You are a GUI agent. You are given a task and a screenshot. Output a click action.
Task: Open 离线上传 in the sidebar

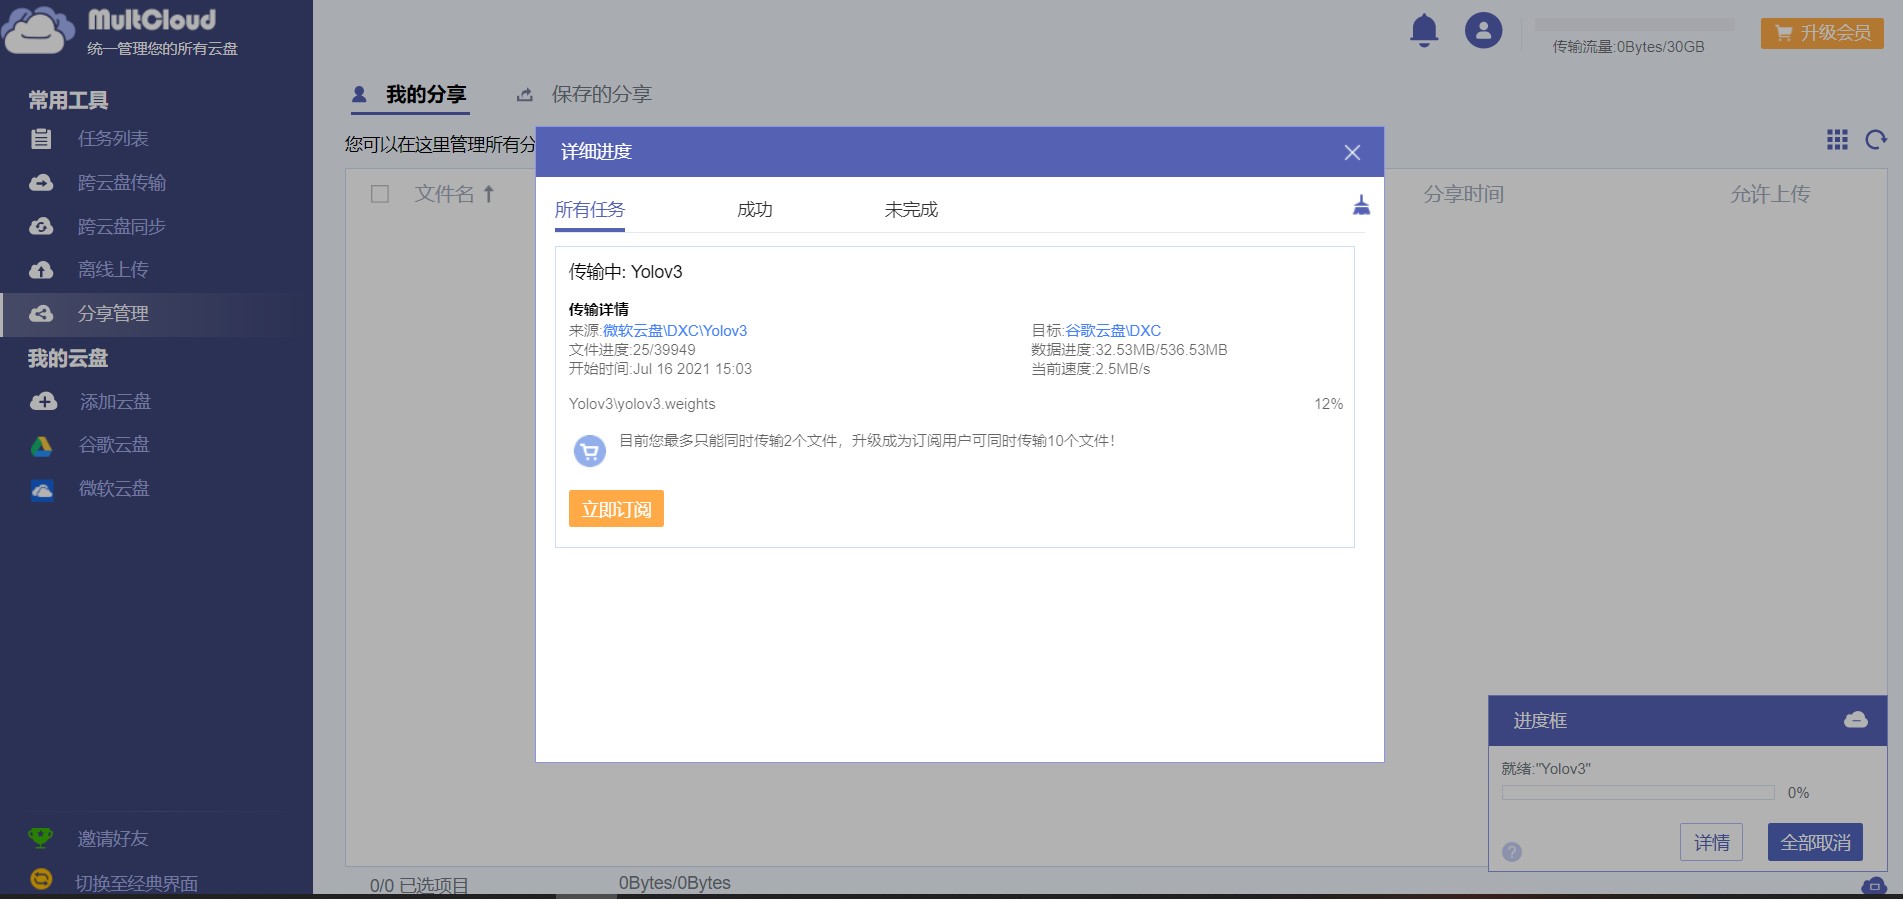(113, 270)
